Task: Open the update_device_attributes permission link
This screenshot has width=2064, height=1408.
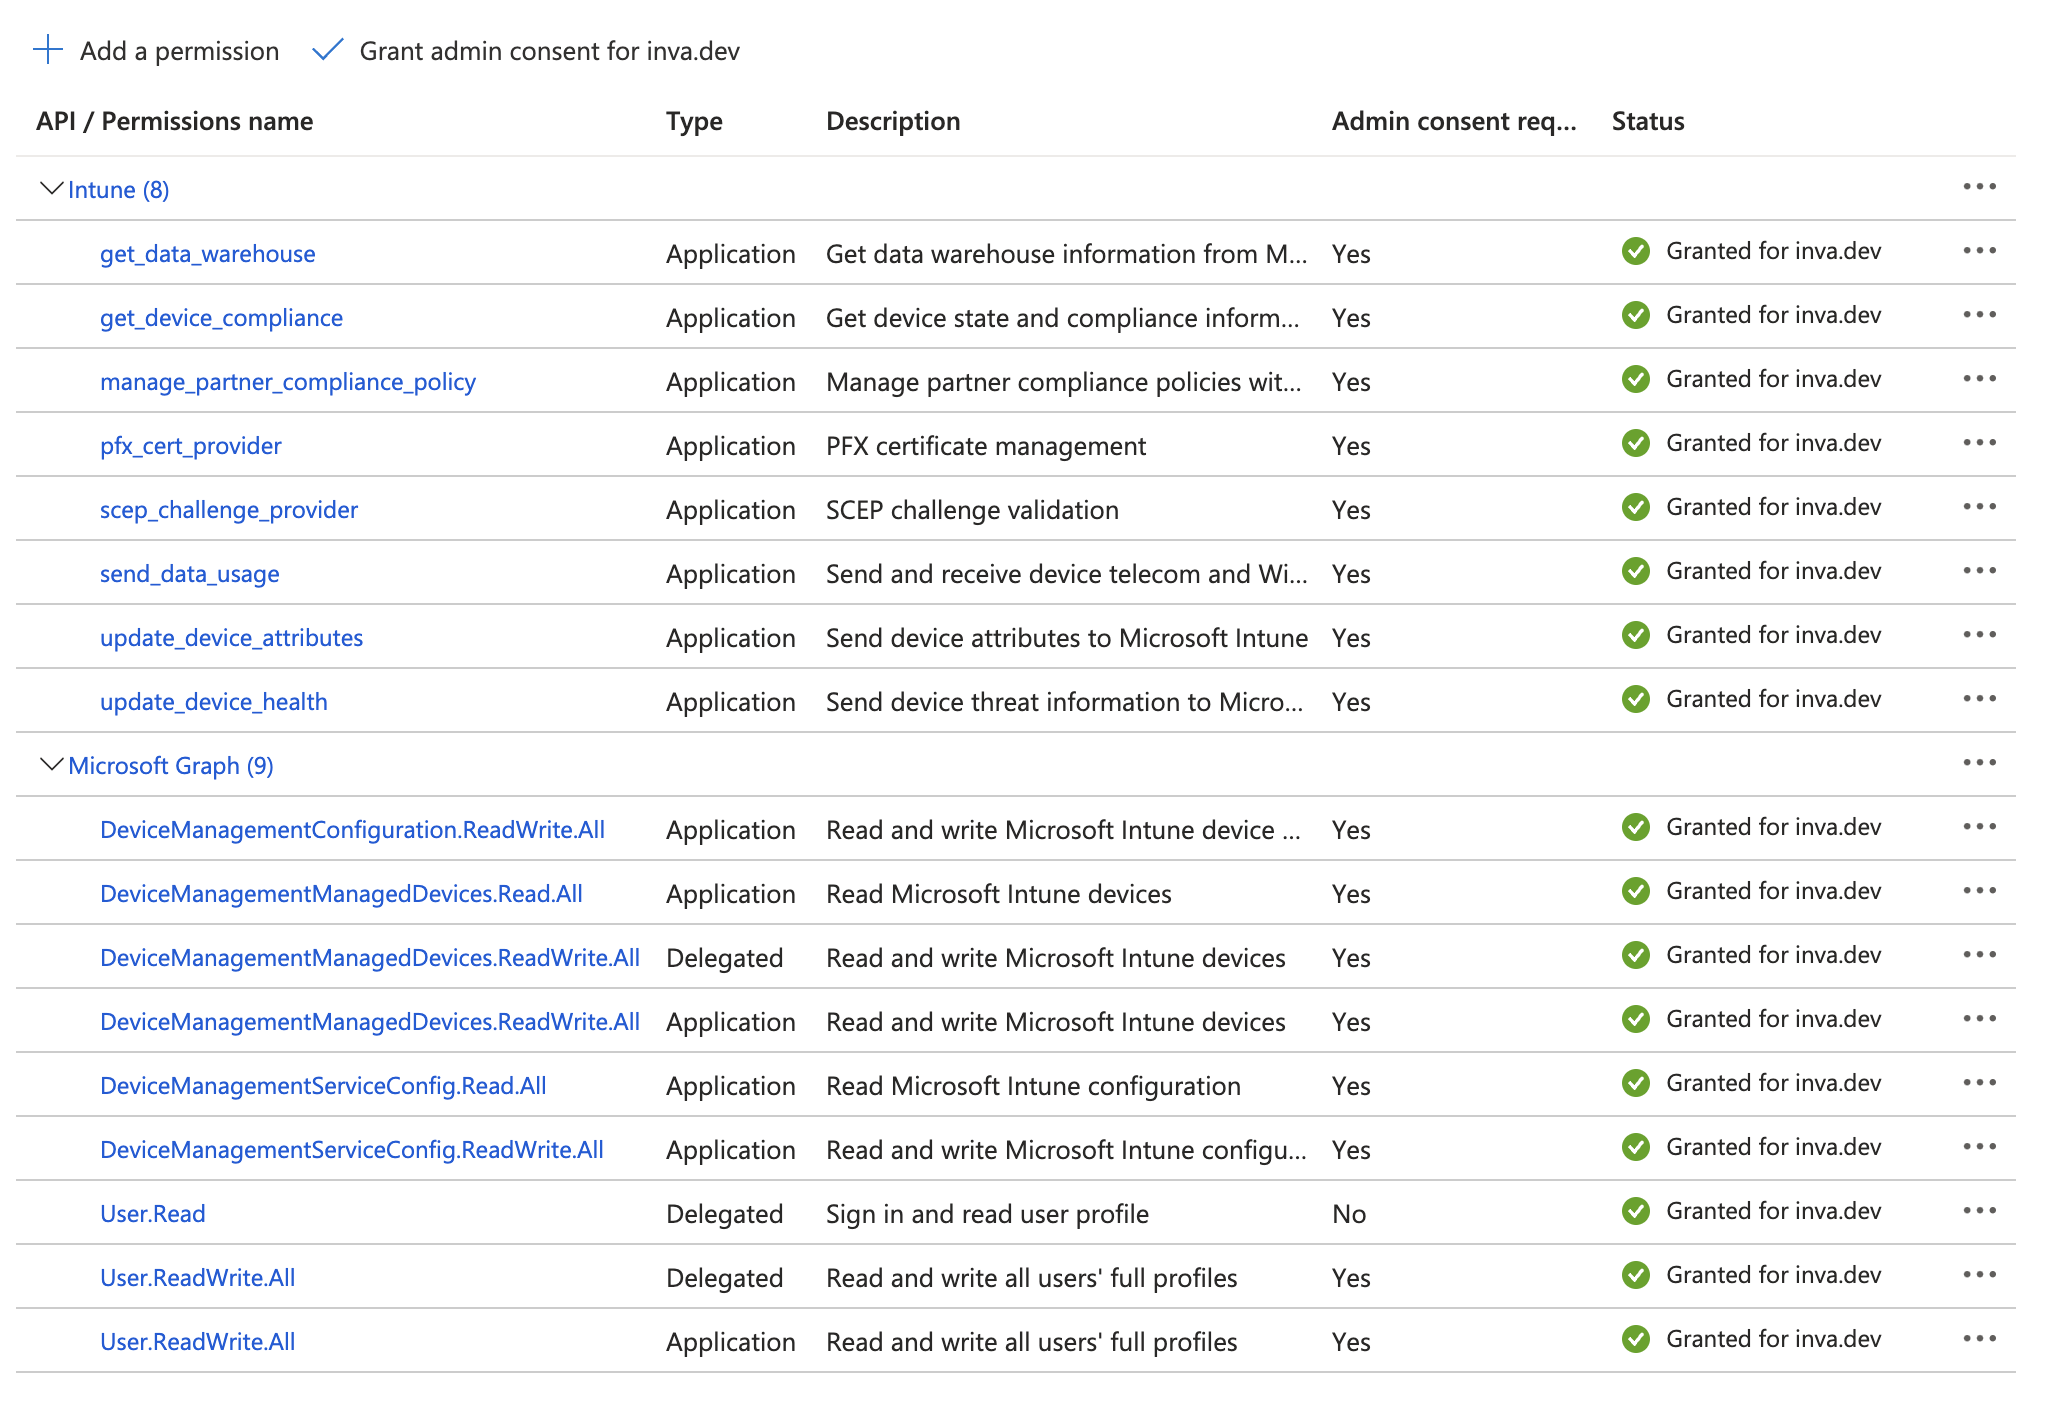Action: (x=231, y=638)
